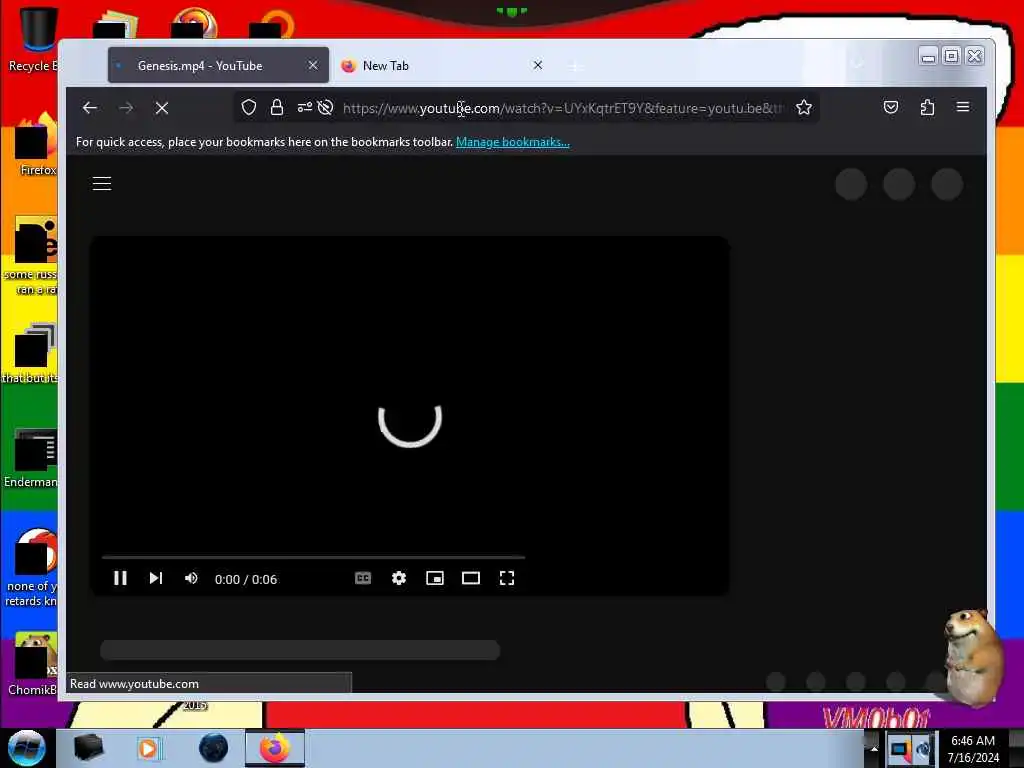
Task: Switch to theater mode
Action: (471, 578)
